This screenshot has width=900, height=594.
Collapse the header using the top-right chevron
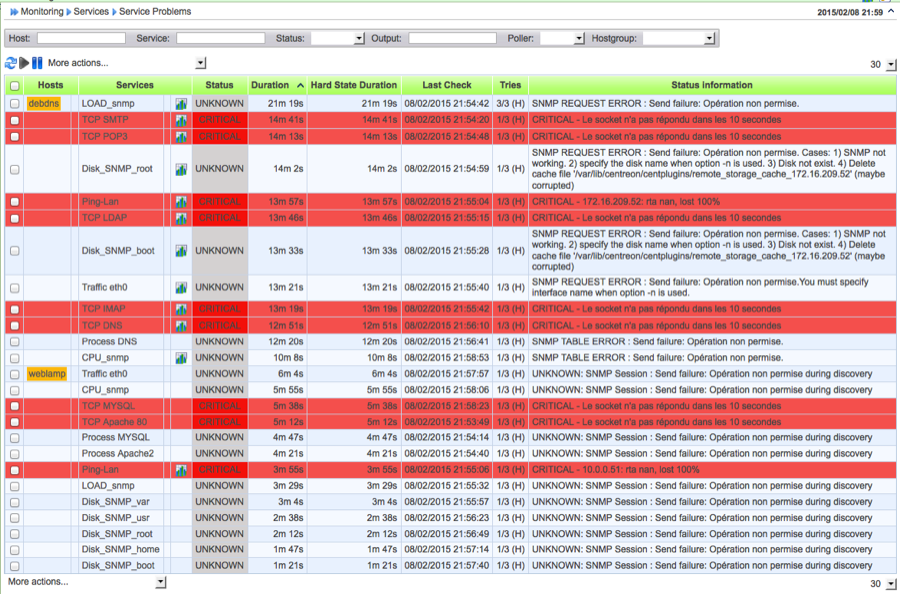coord(891,12)
